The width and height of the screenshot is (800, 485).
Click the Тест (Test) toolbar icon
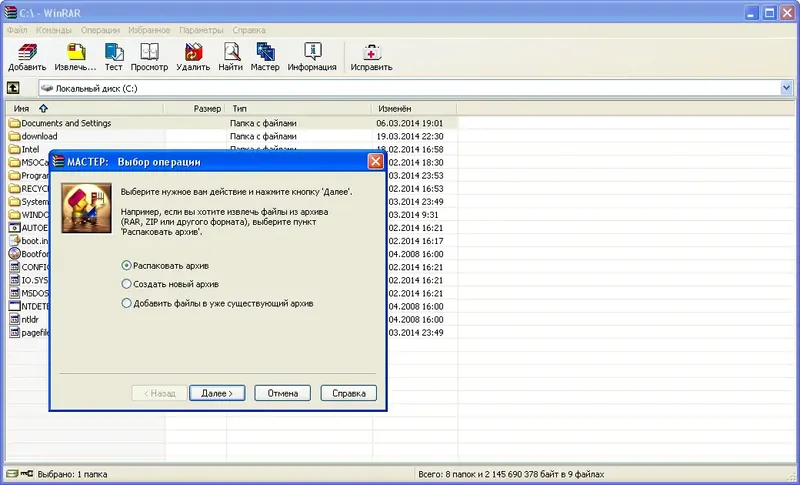tap(114, 57)
